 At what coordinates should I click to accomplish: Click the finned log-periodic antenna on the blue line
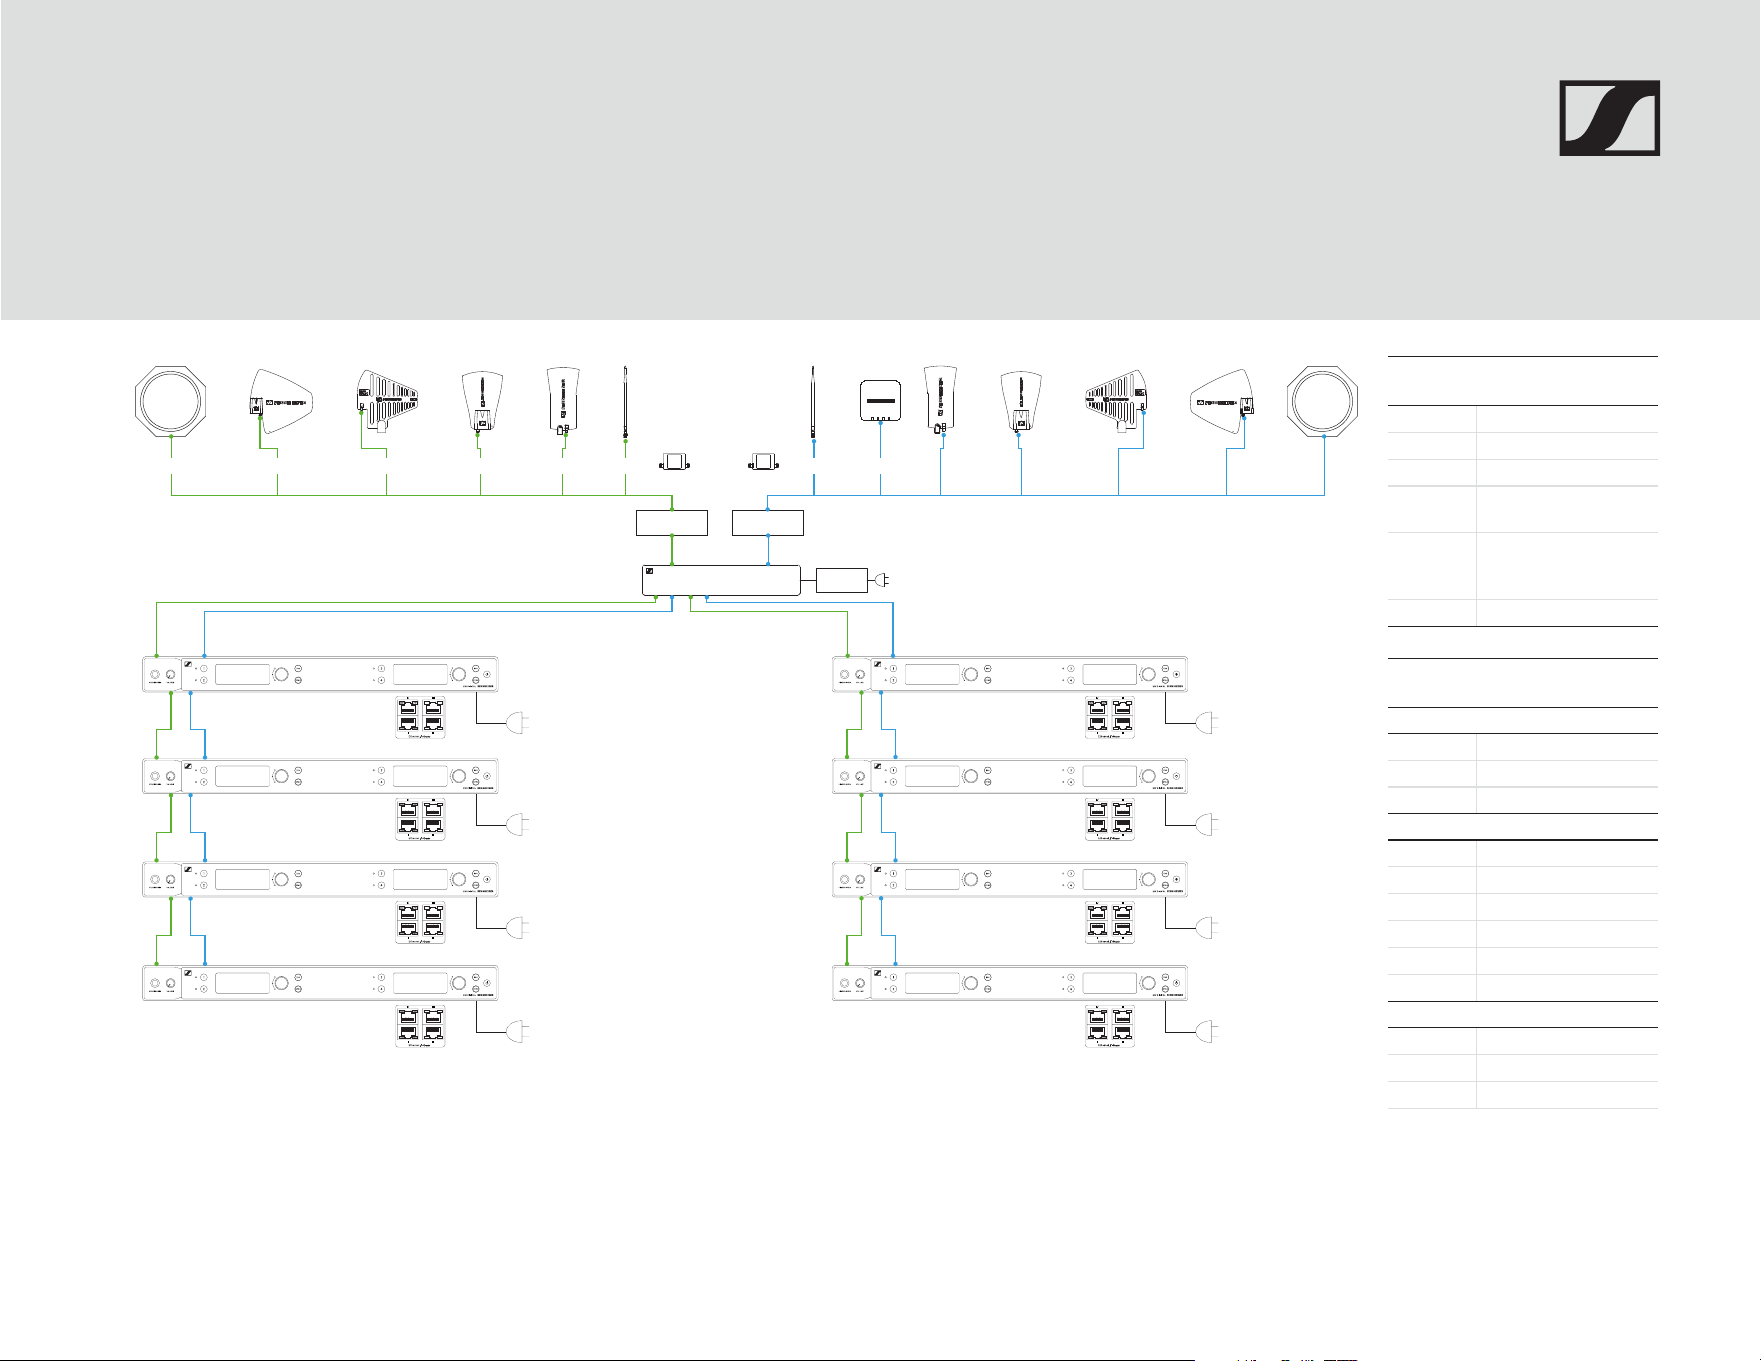(1116, 402)
